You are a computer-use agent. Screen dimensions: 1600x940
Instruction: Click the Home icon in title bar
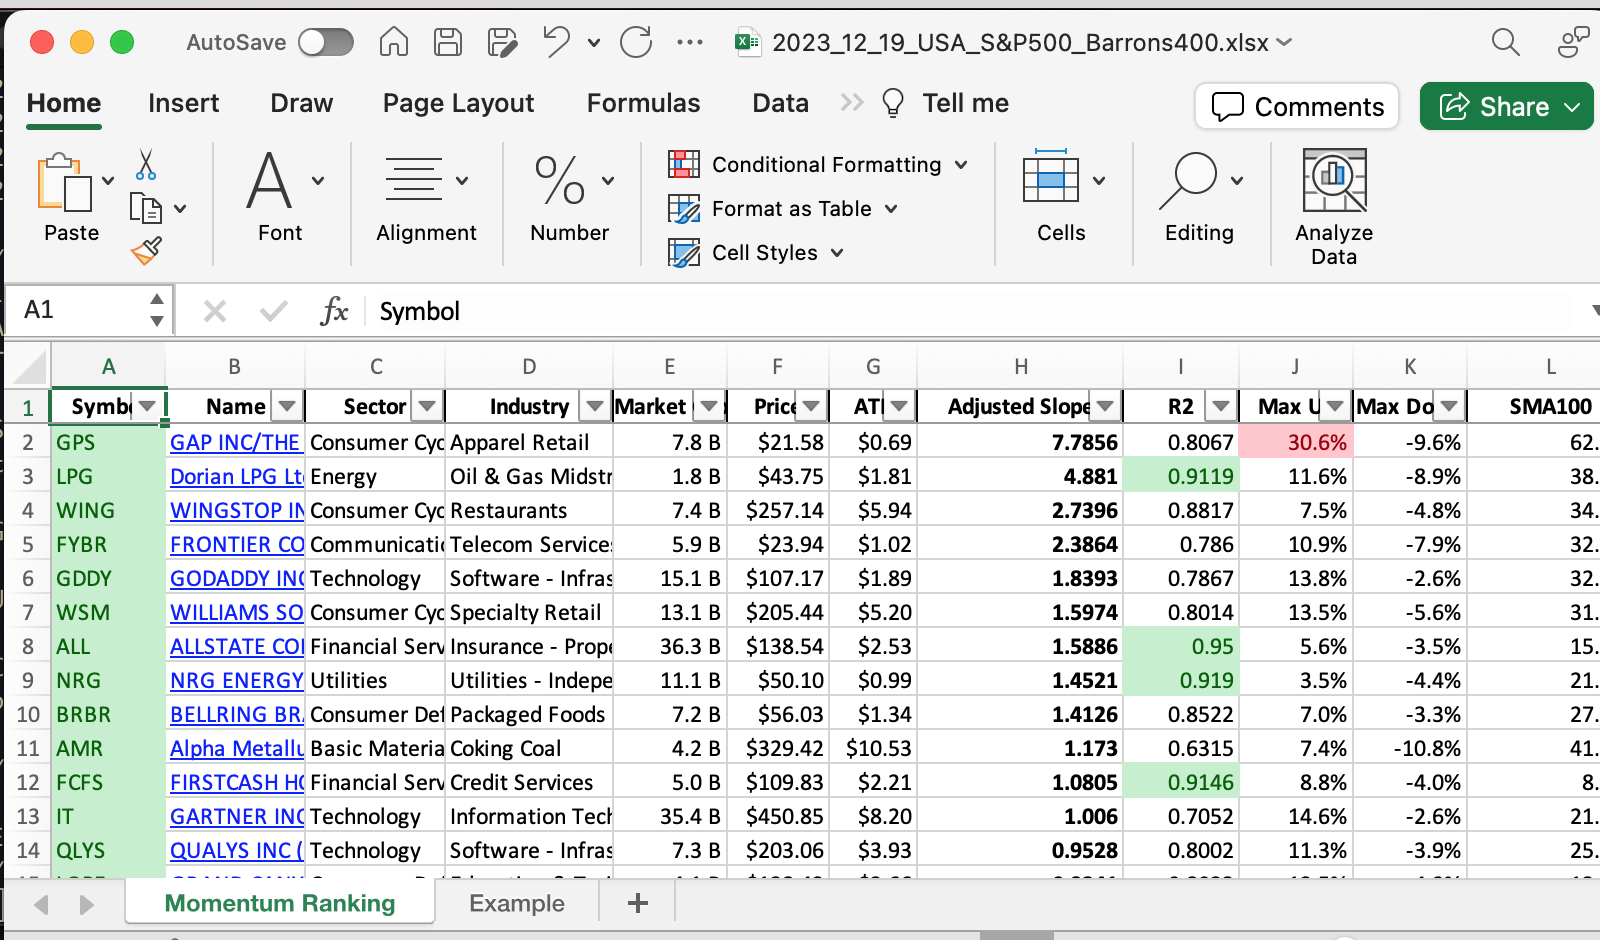click(394, 42)
